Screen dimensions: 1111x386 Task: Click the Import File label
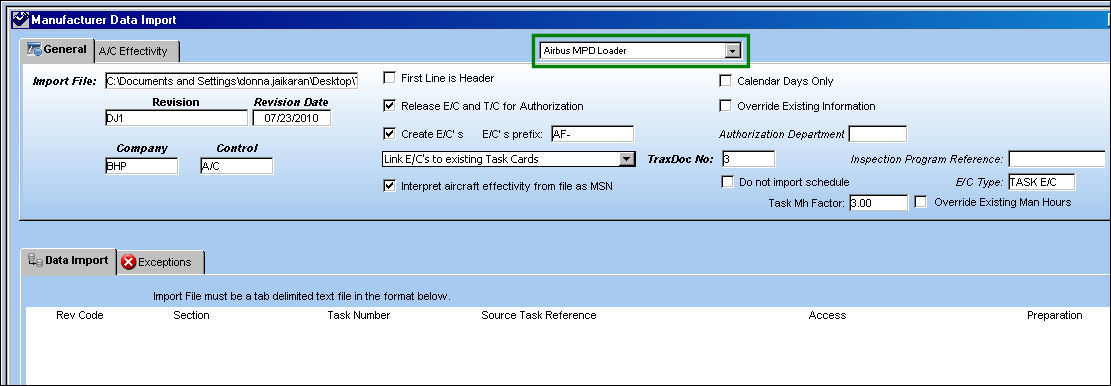point(64,81)
